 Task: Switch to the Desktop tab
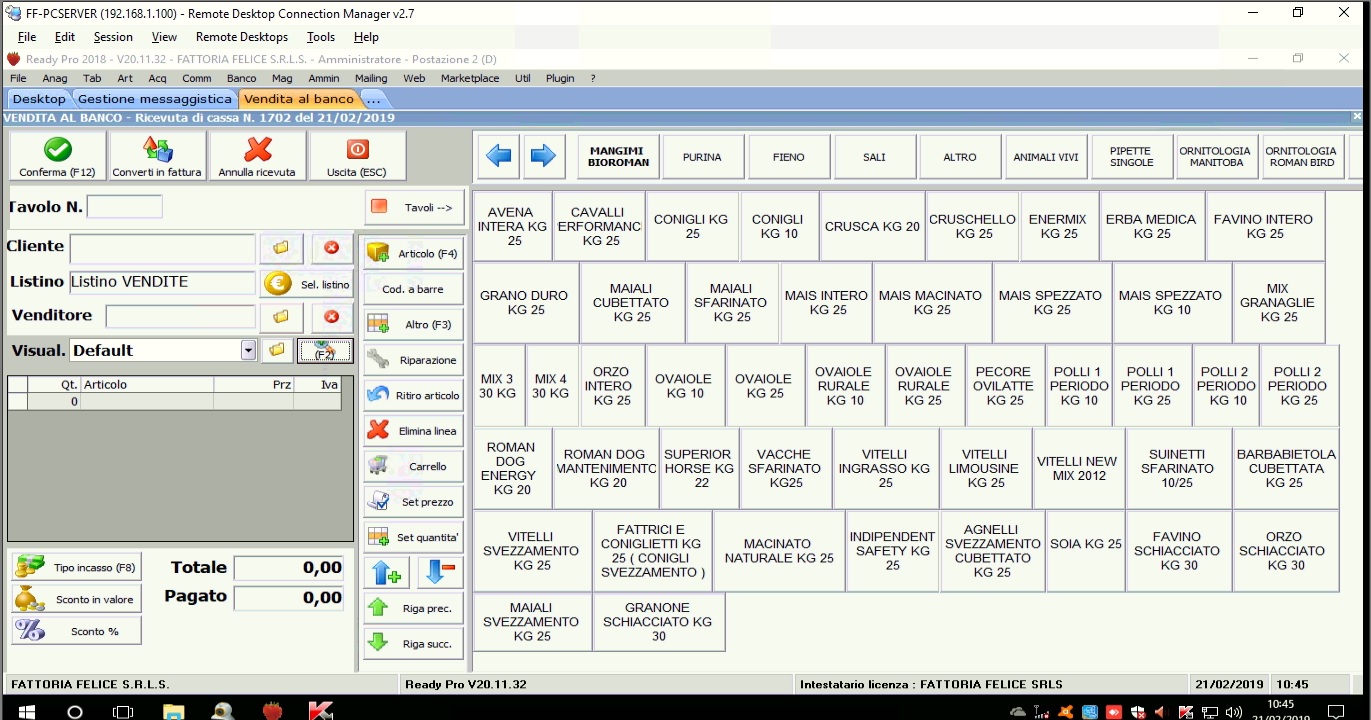pyautogui.click(x=39, y=99)
